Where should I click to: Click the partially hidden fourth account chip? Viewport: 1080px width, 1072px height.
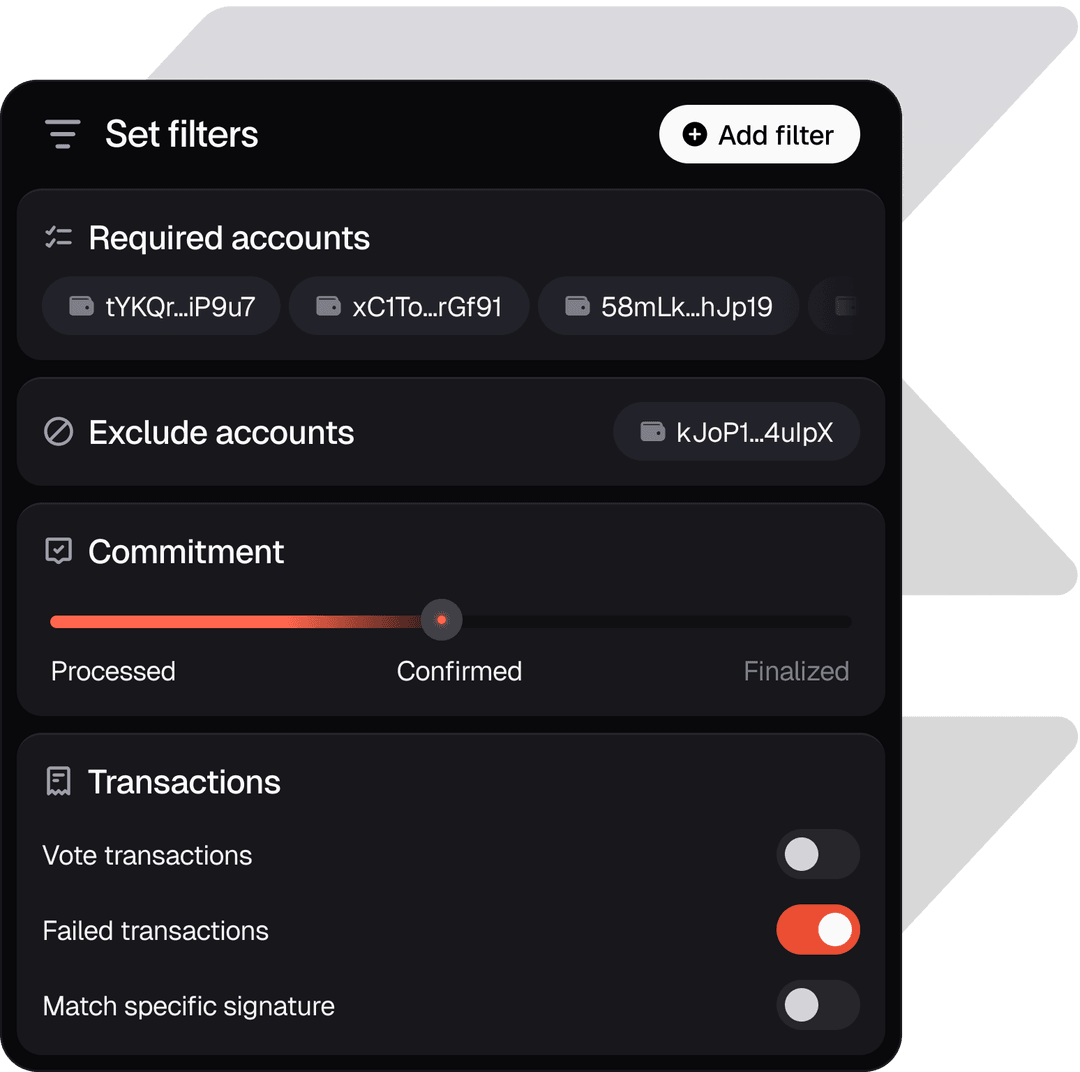[833, 306]
